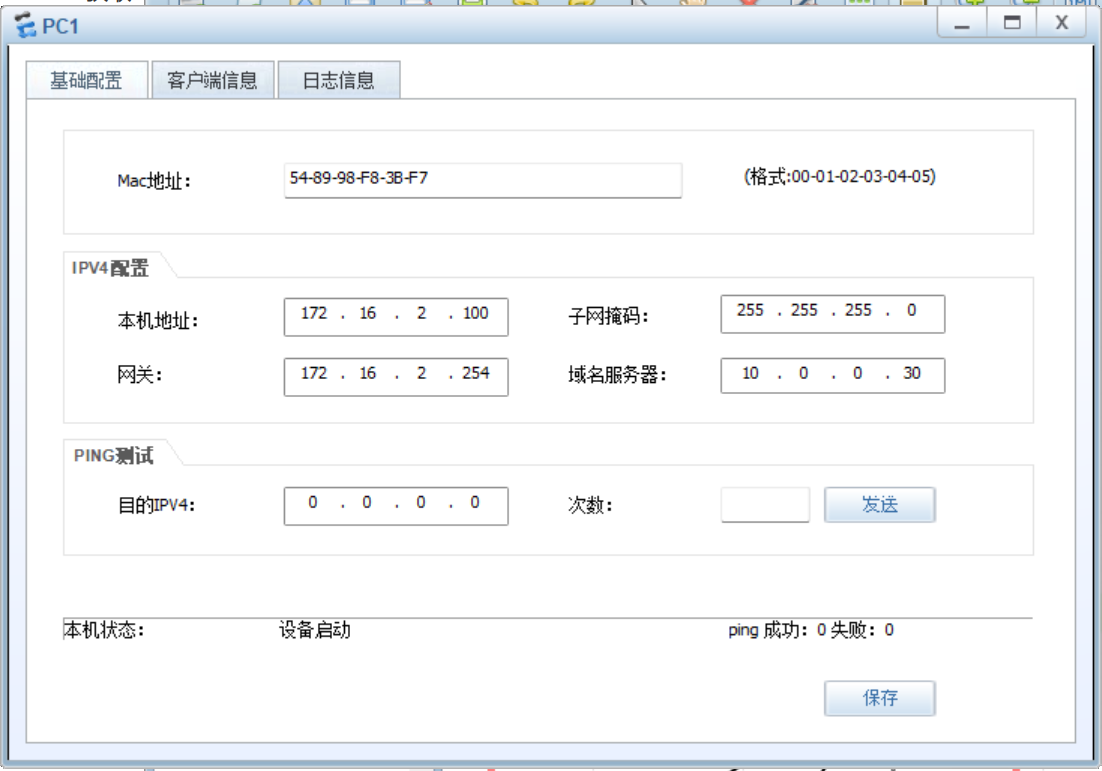Click the 子网掩码 field
Screen dimensions: 1102x771
click(832, 313)
